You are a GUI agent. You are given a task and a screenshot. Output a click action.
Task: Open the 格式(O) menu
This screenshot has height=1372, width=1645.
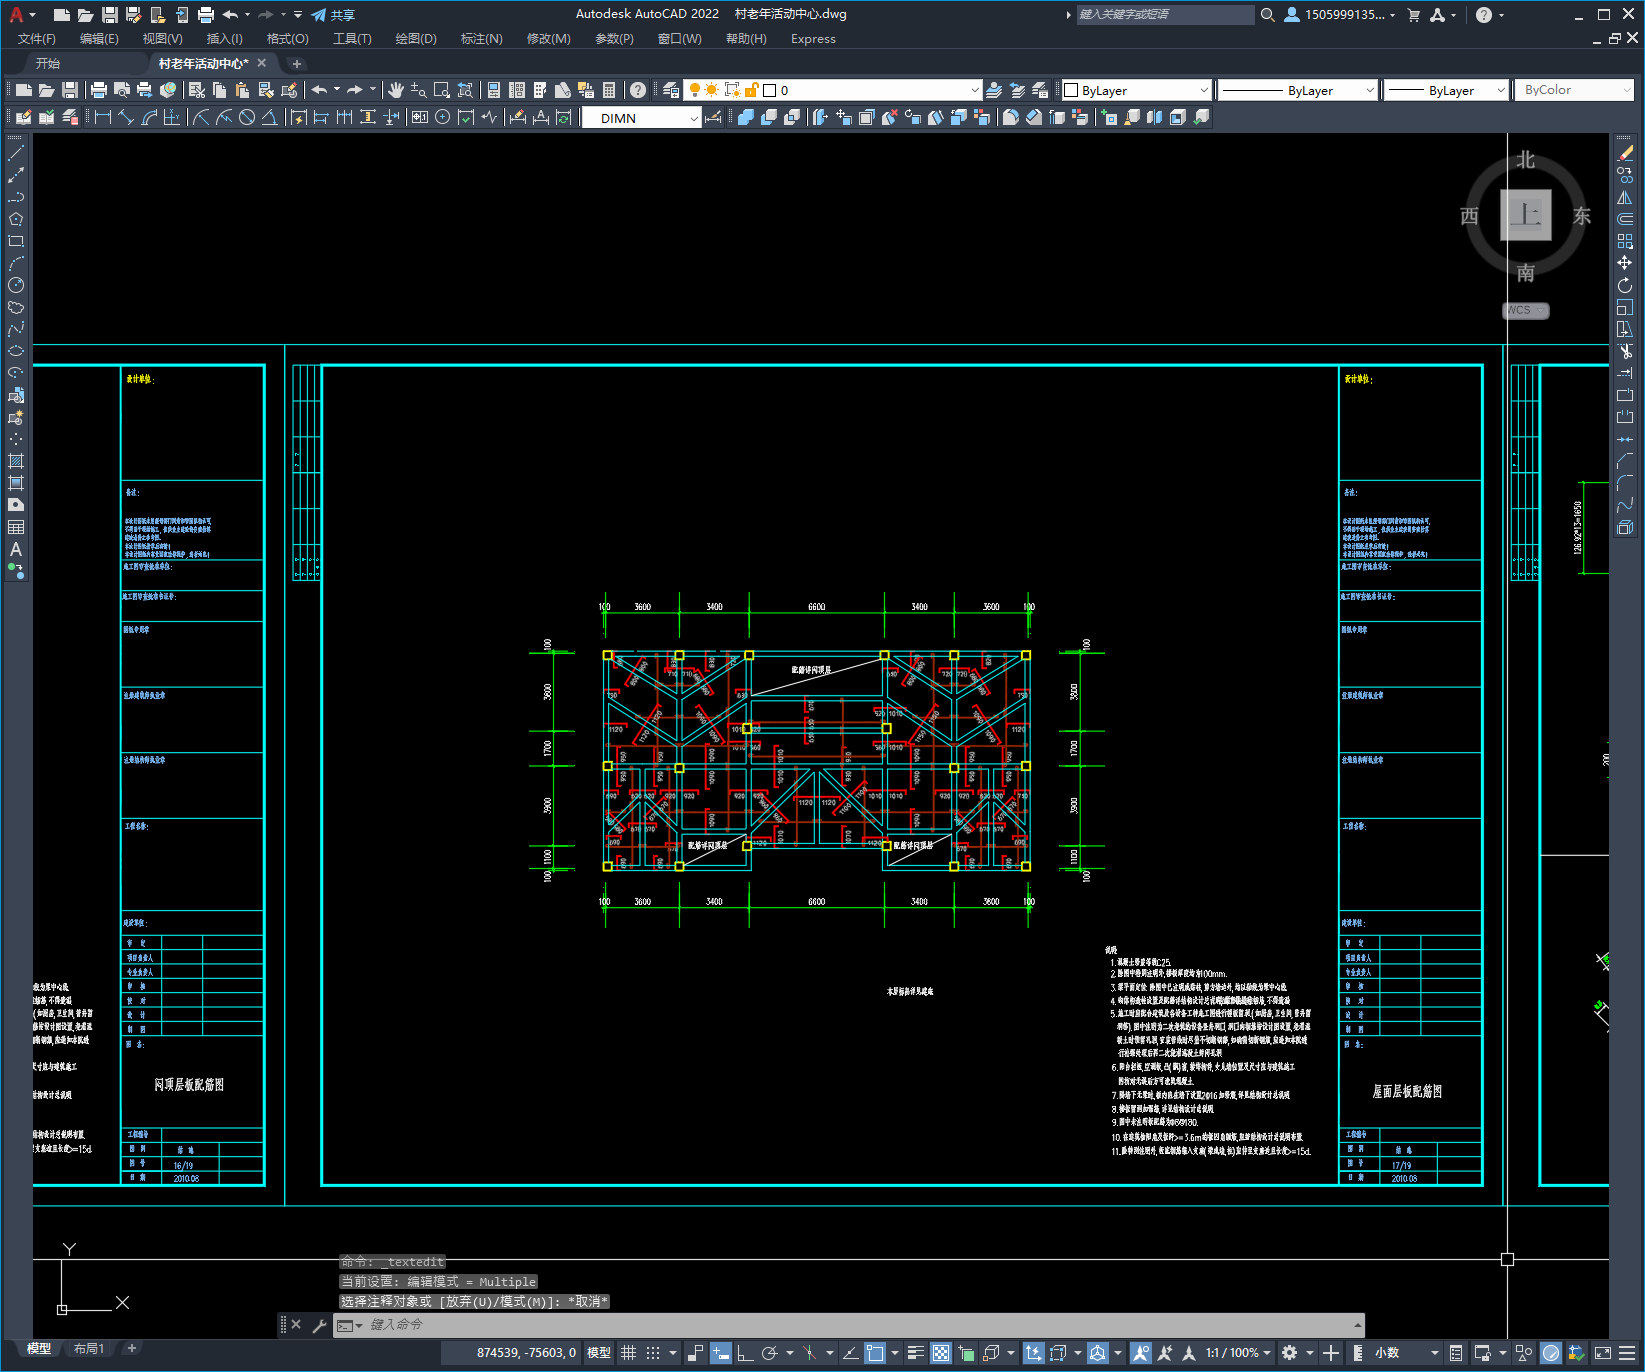point(288,39)
